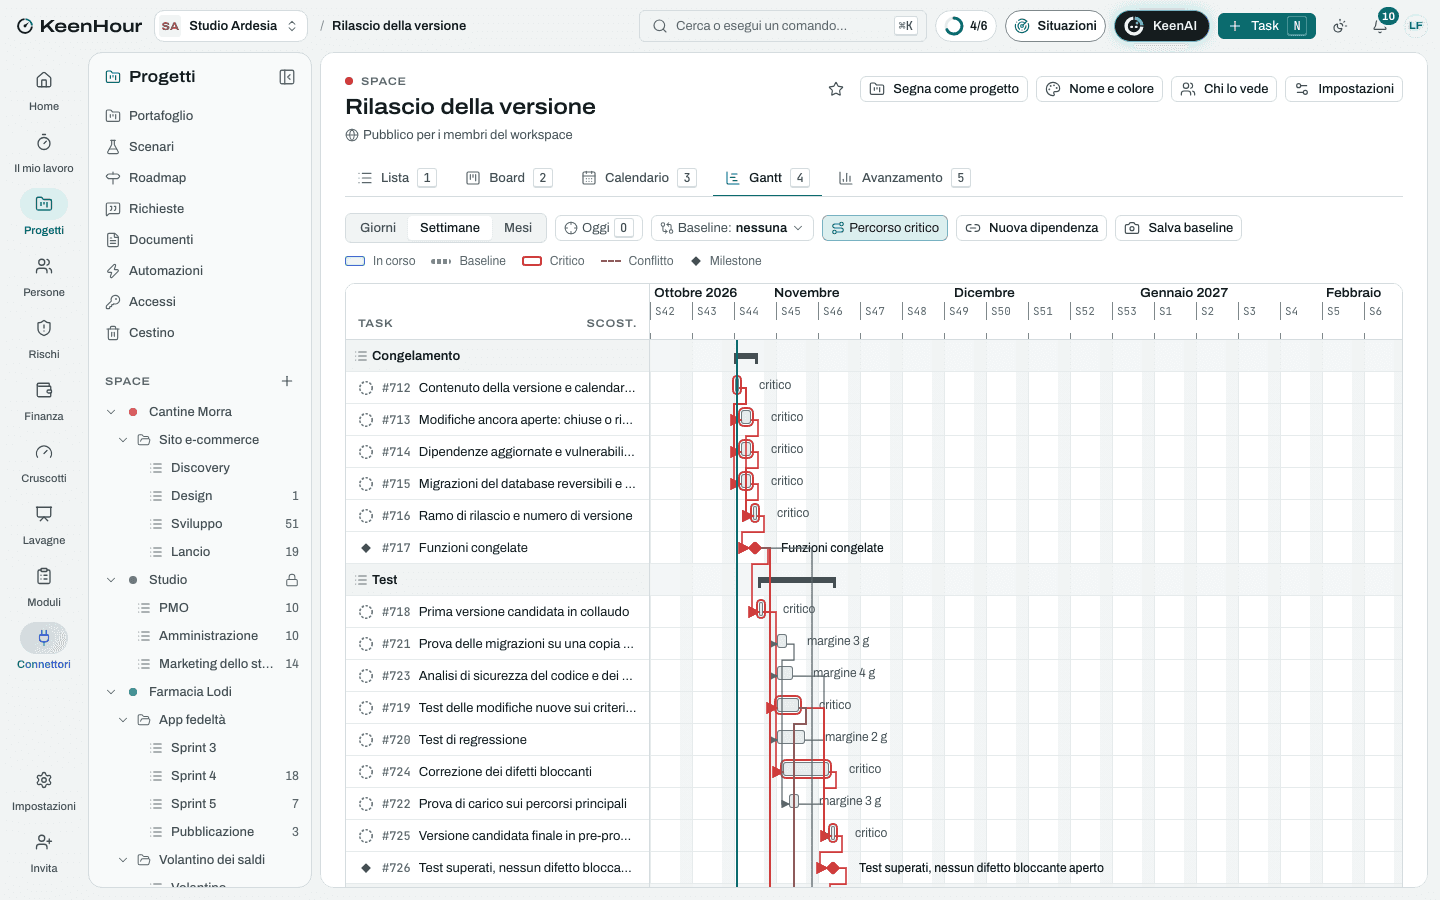Image resolution: width=1440 pixels, height=900 pixels.
Task: Switch timescale to Mesi
Action: point(518,228)
